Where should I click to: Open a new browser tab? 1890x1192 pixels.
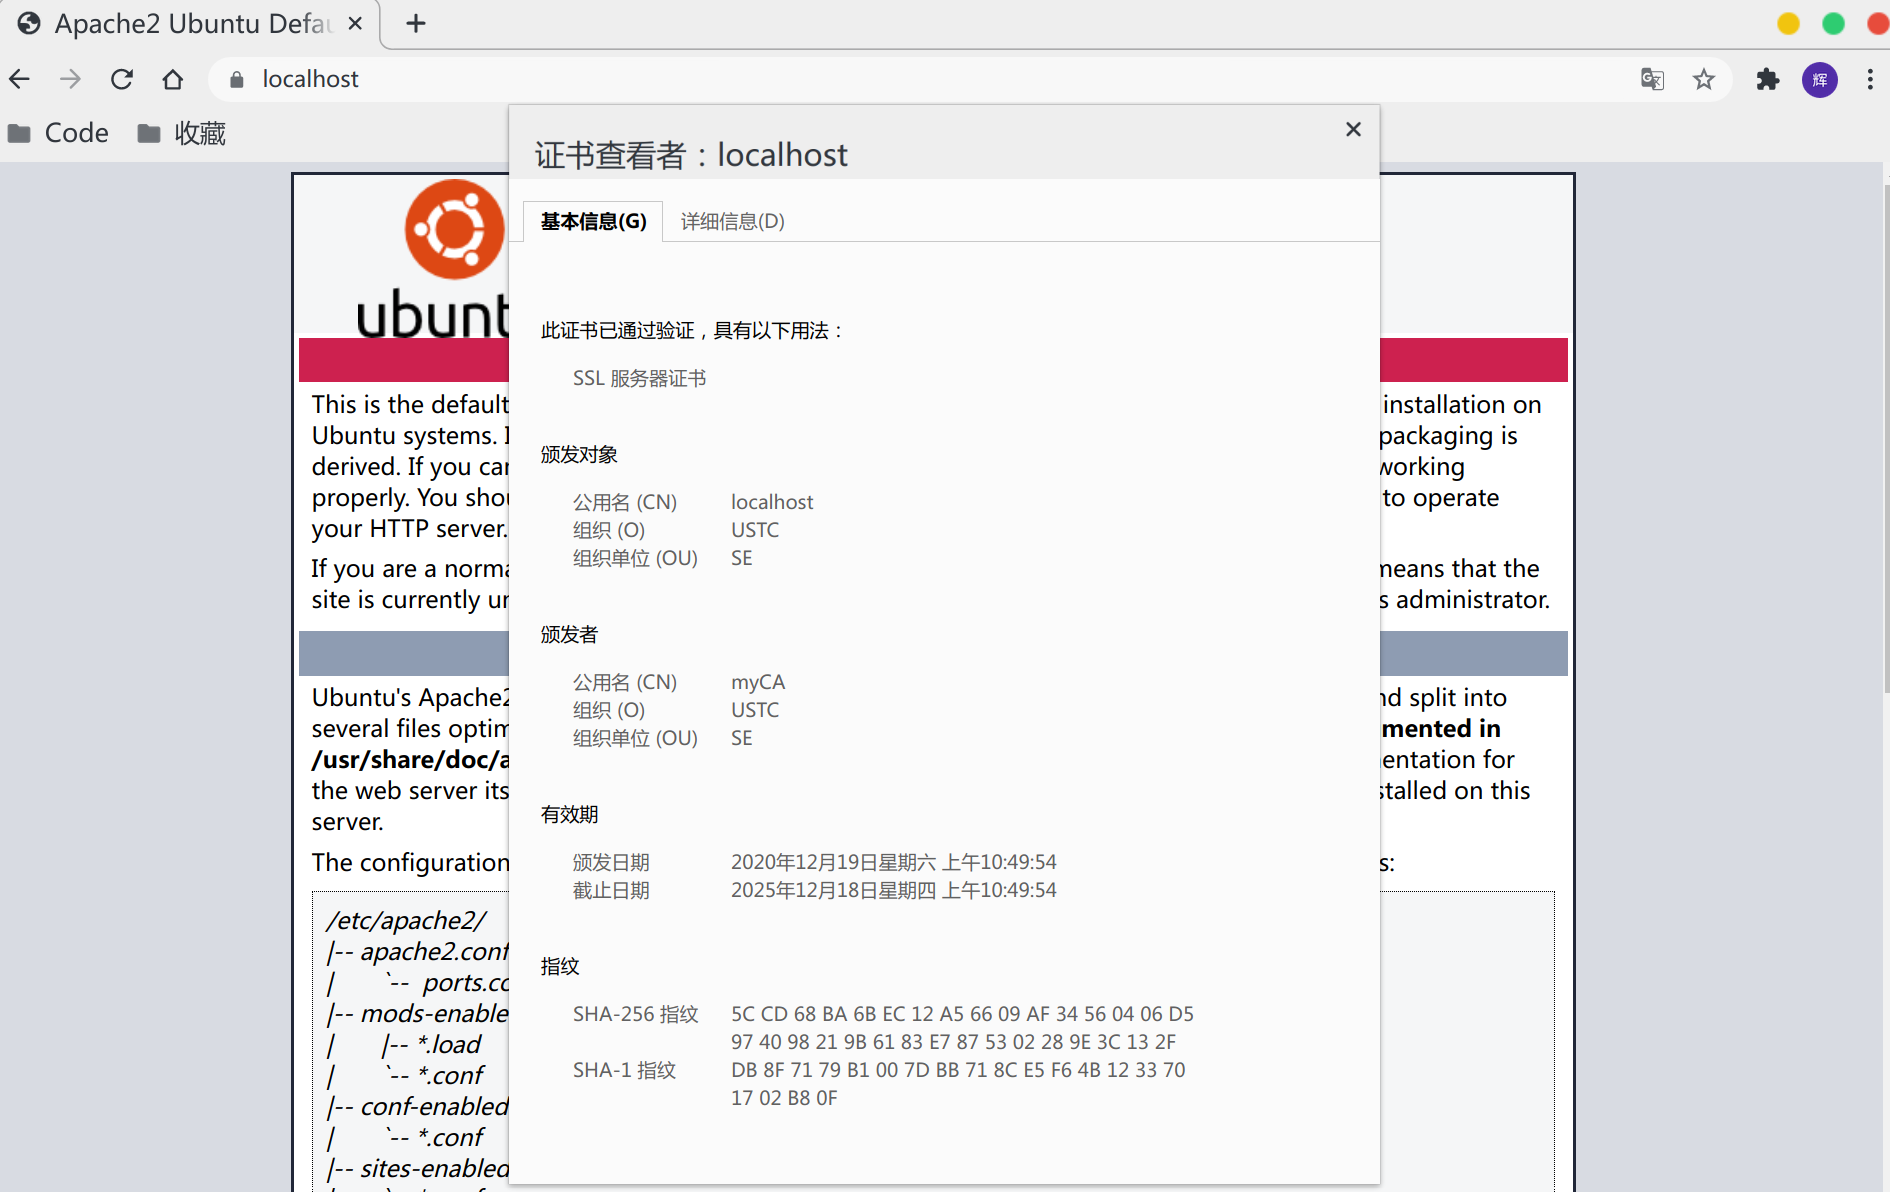click(x=416, y=23)
